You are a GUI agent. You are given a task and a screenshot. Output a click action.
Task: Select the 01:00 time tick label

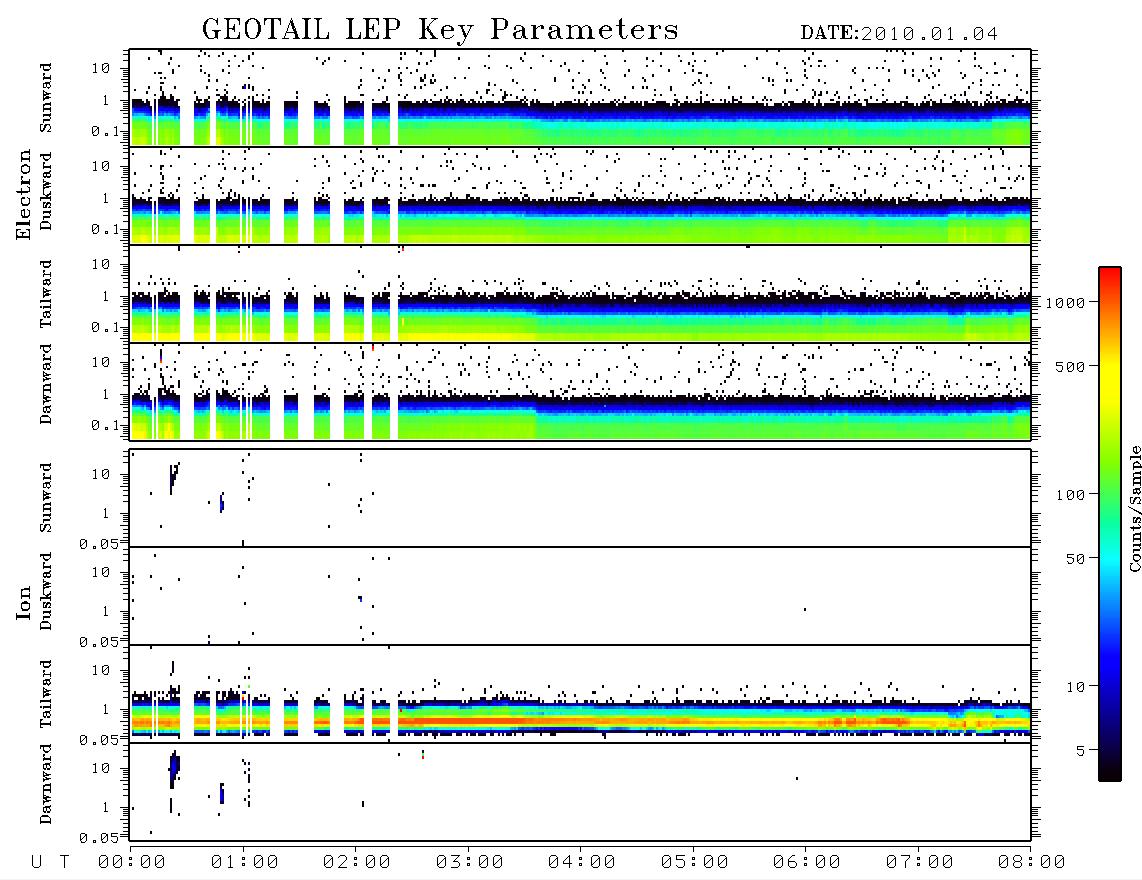245,862
